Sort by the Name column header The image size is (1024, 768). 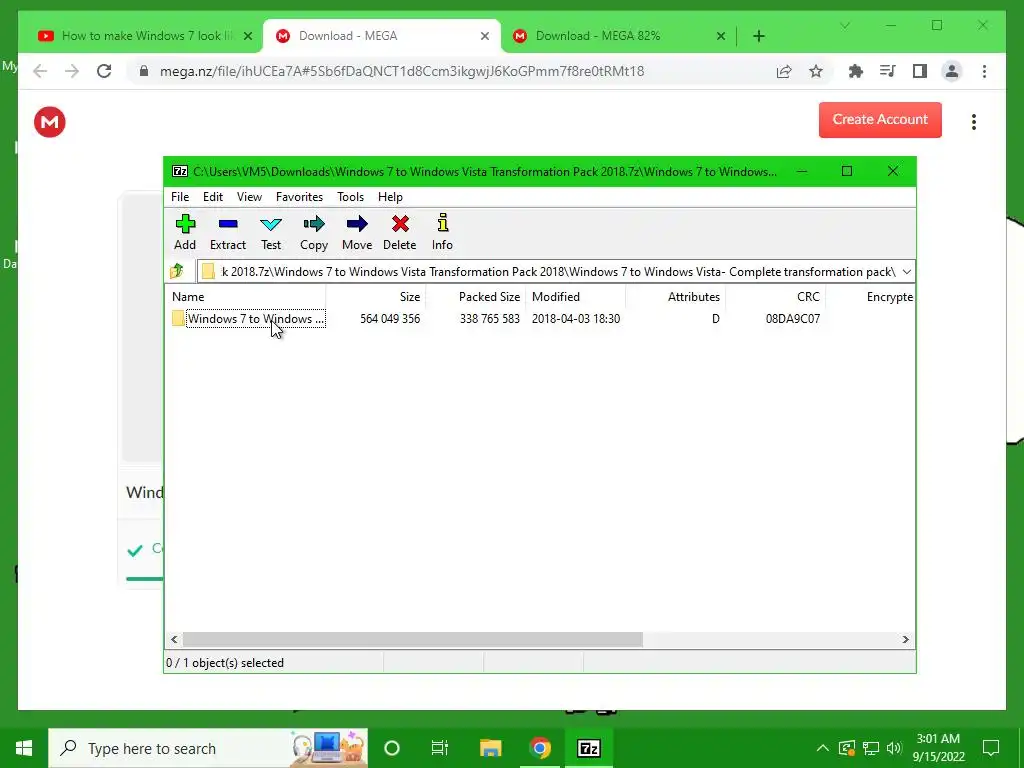(x=245, y=296)
